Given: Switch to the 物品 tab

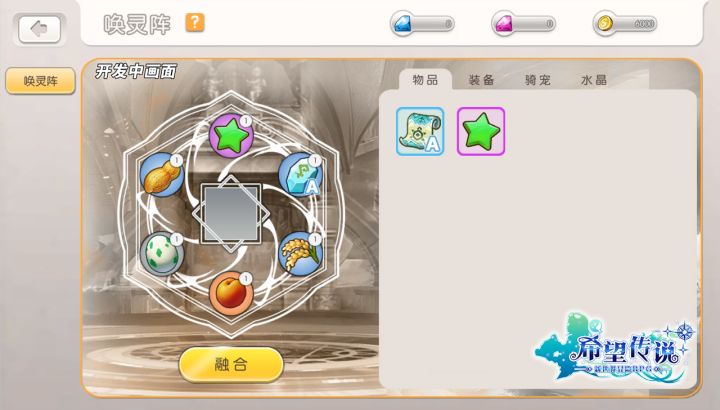Looking at the screenshot, I should click(x=425, y=80).
